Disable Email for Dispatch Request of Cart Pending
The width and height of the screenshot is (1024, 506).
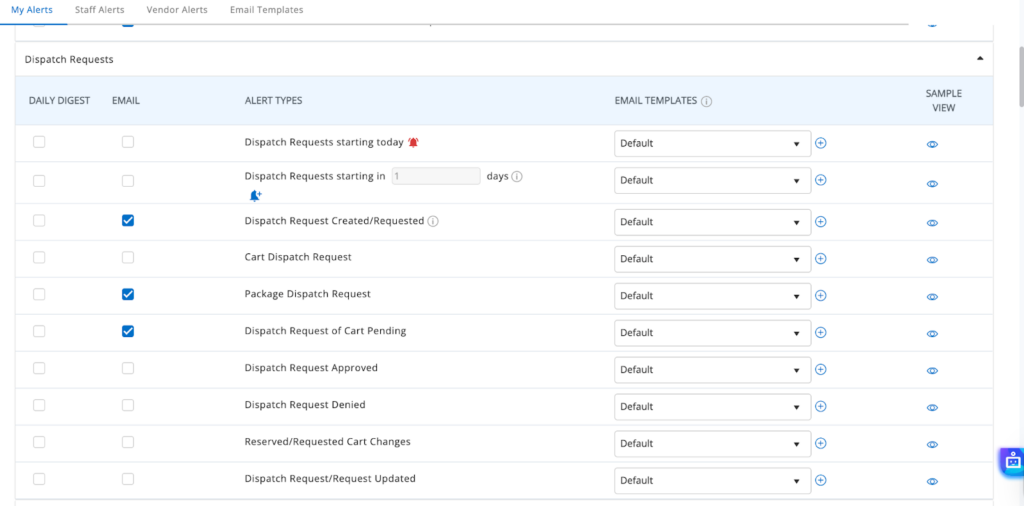128,331
